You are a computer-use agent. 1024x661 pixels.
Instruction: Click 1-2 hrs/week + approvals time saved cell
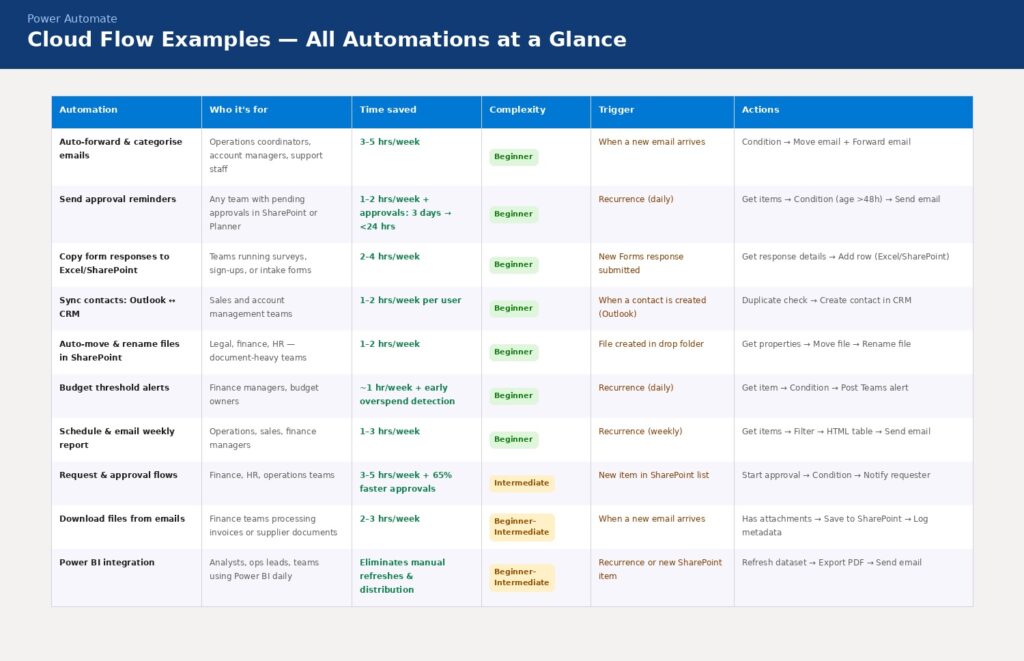(x=406, y=213)
